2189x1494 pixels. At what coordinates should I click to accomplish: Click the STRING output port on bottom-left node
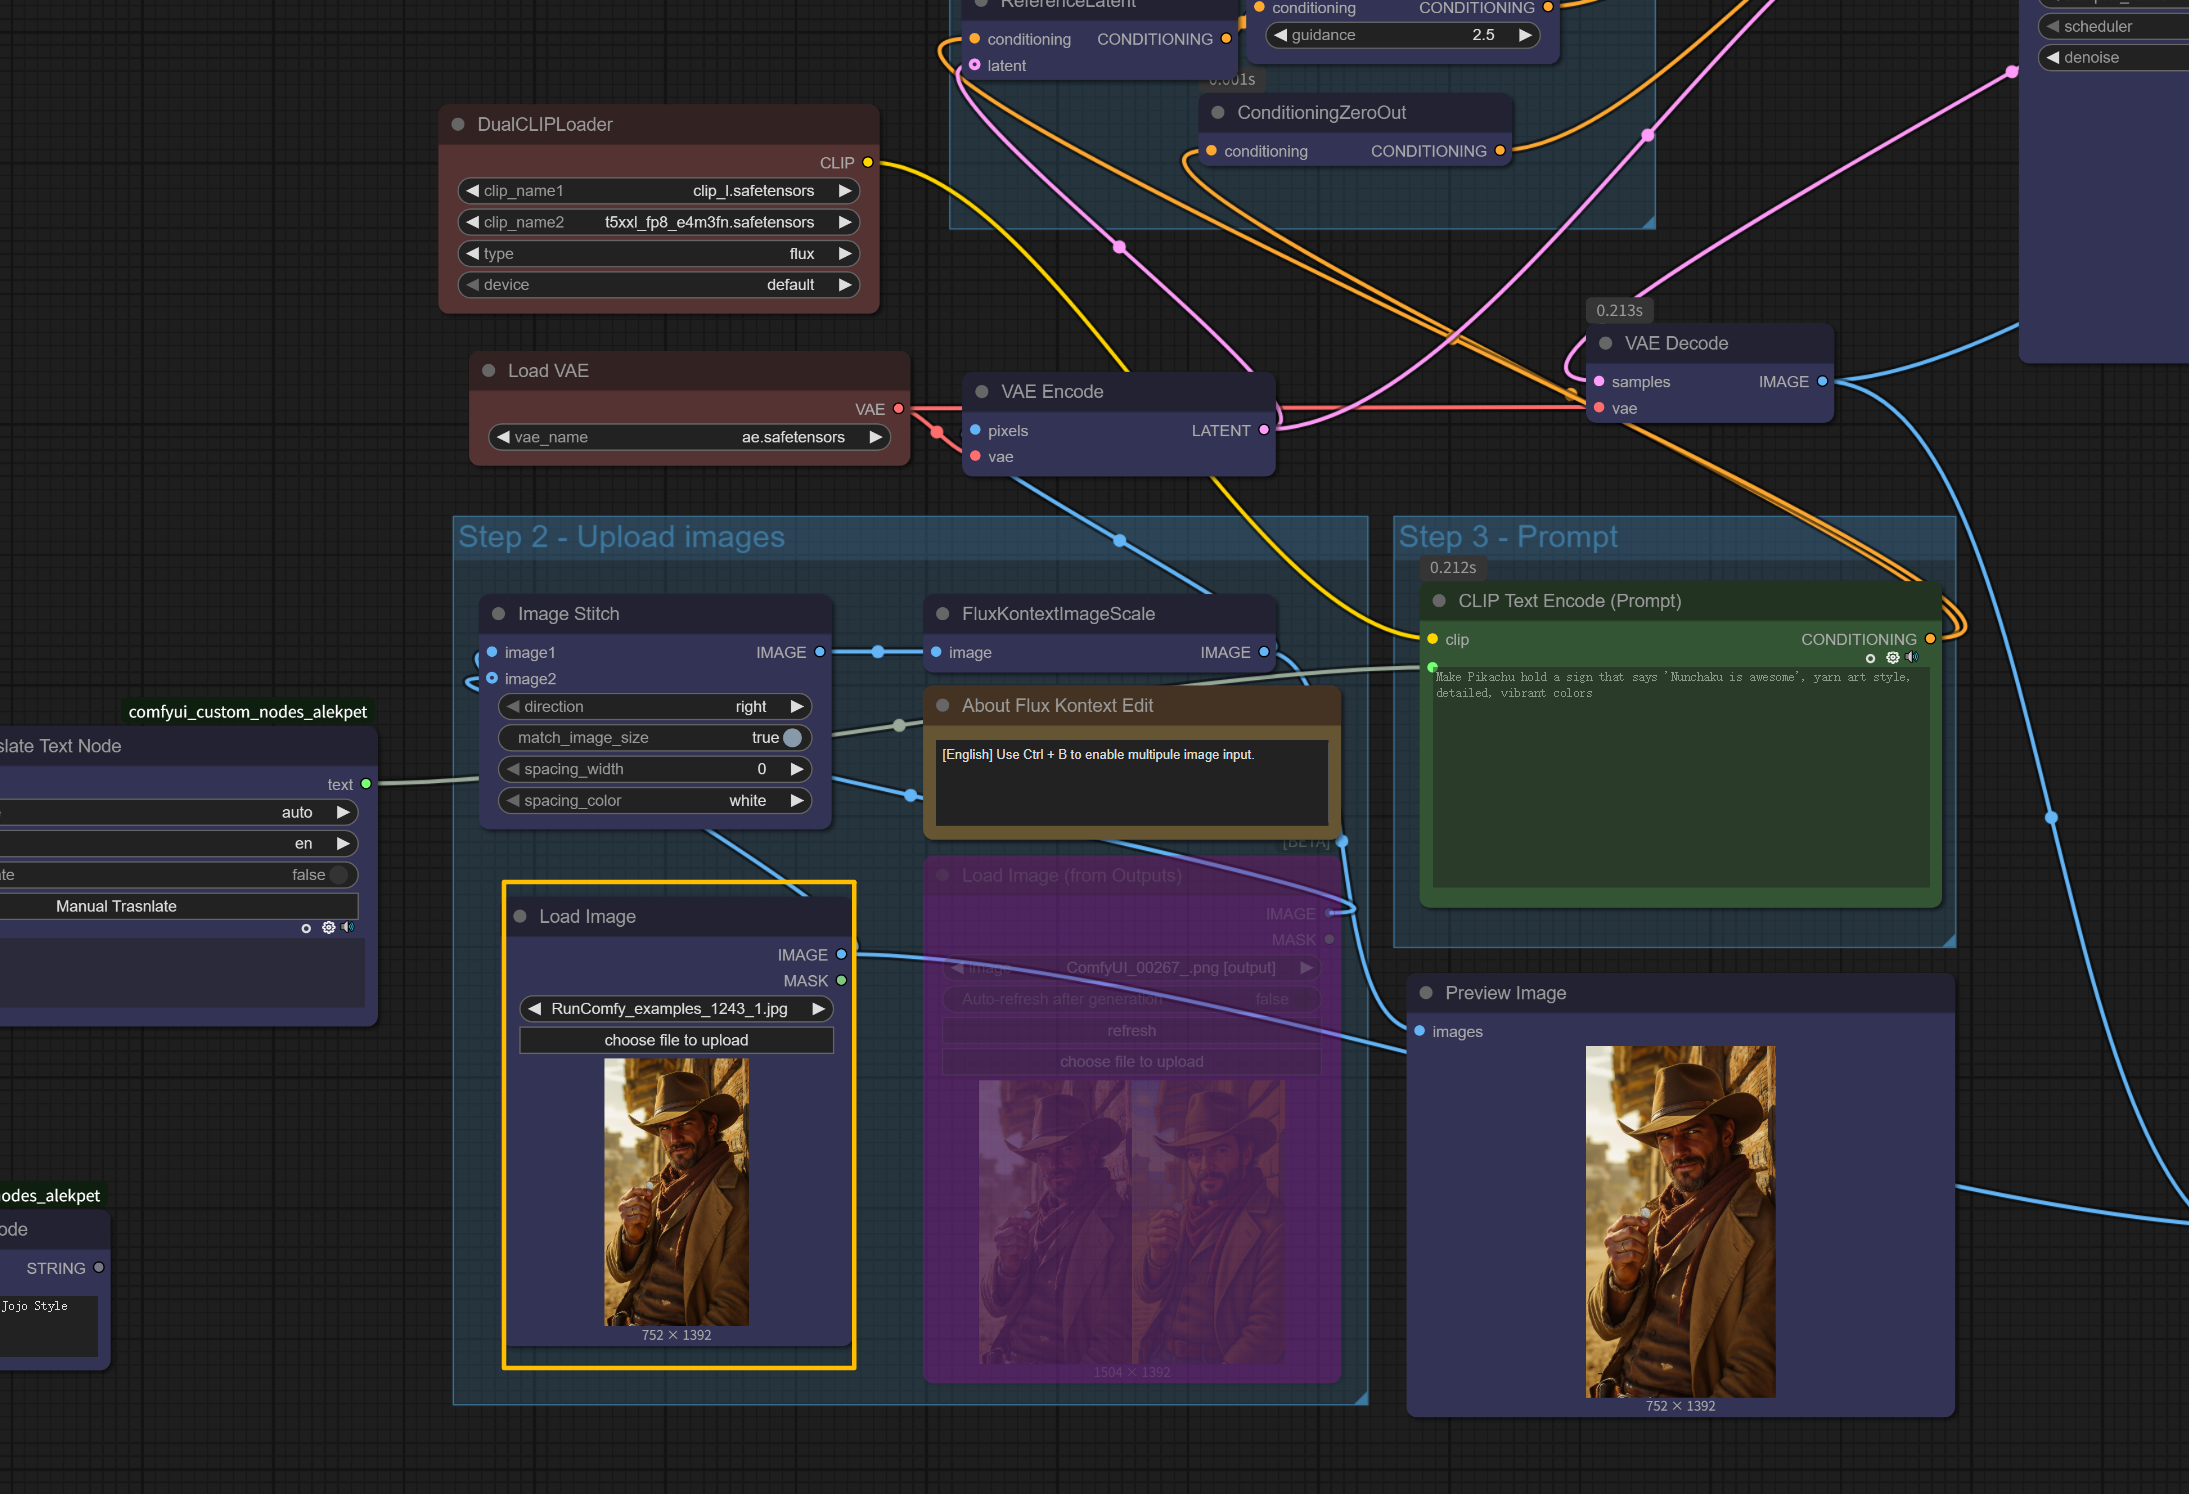point(98,1268)
